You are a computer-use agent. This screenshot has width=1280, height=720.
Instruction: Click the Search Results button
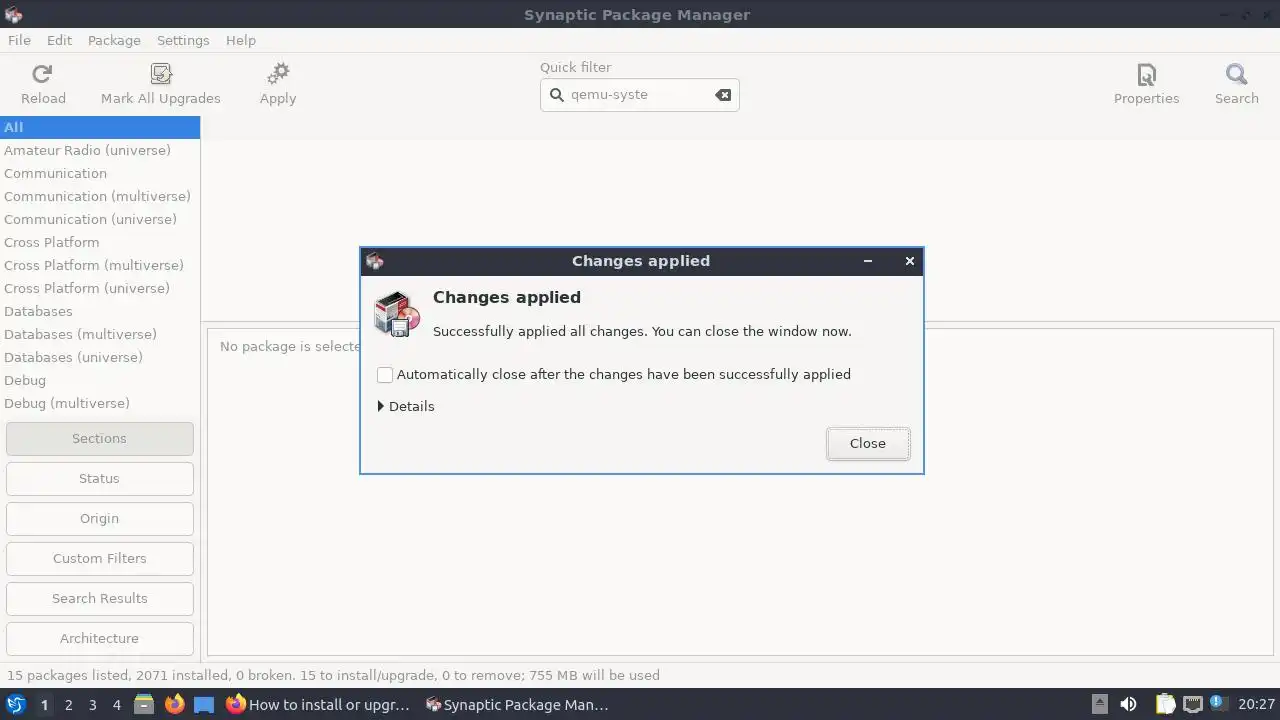tap(99, 598)
